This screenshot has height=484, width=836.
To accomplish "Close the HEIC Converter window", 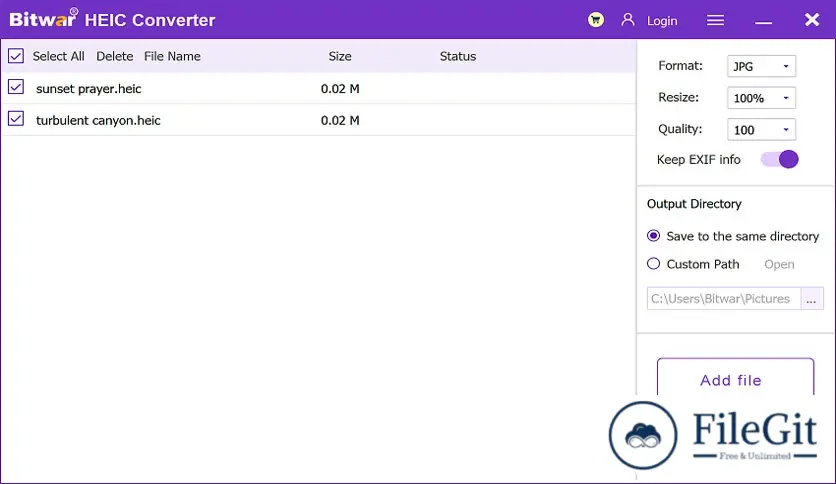I will pos(811,20).
